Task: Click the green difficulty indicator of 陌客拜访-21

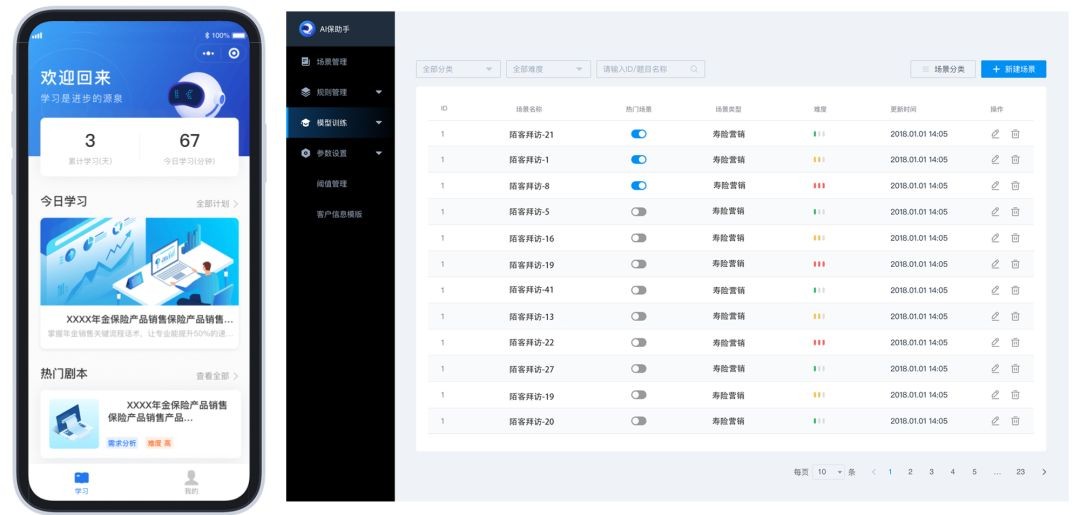Action: [819, 134]
